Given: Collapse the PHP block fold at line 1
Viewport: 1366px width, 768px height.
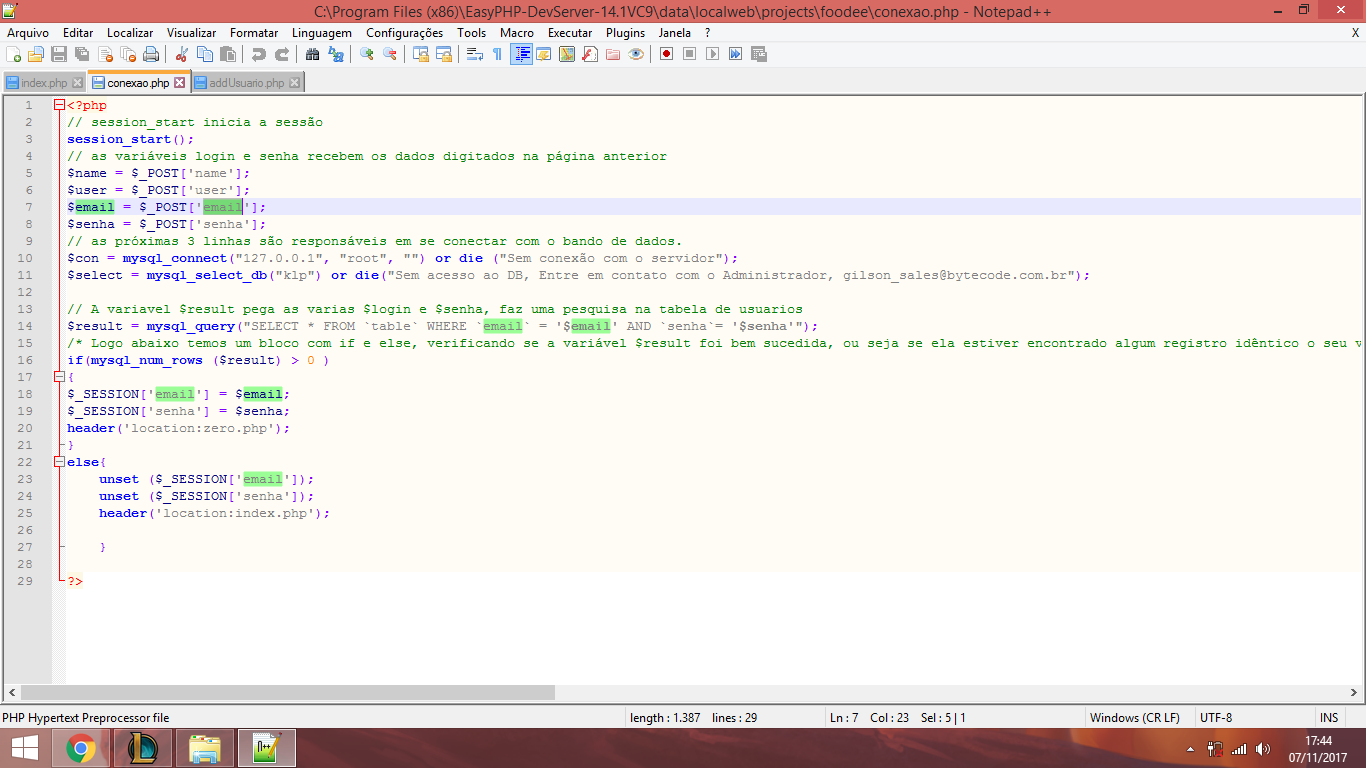Looking at the screenshot, I should (59, 105).
